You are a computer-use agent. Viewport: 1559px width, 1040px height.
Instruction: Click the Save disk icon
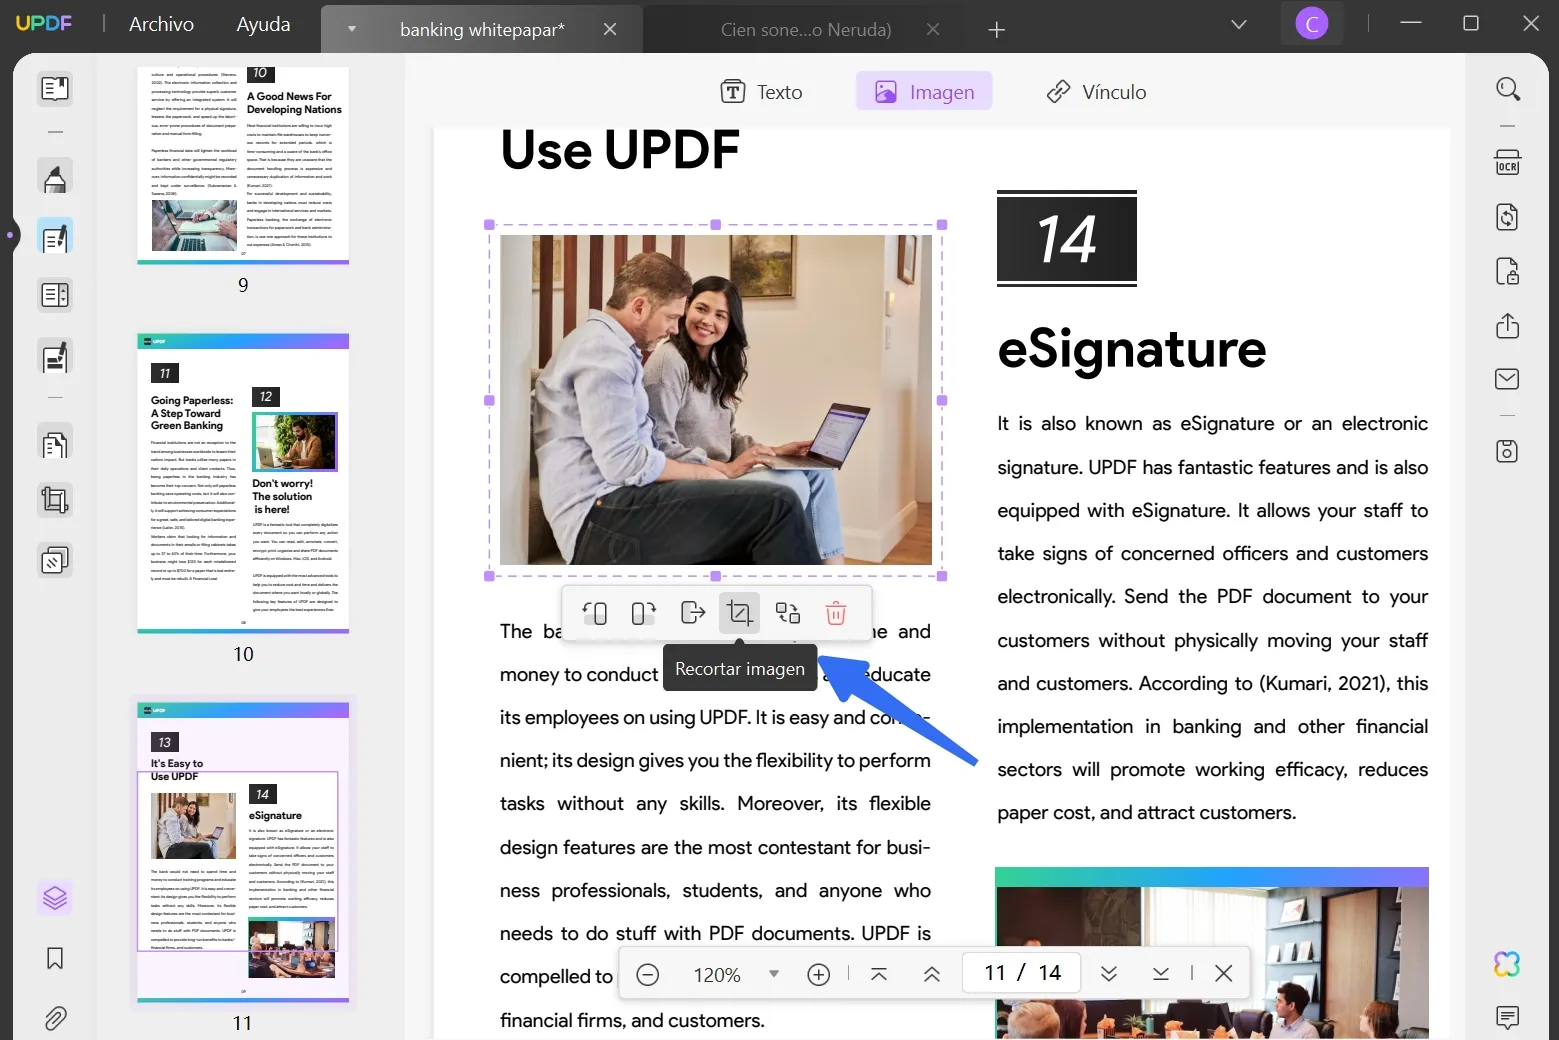[1507, 451]
